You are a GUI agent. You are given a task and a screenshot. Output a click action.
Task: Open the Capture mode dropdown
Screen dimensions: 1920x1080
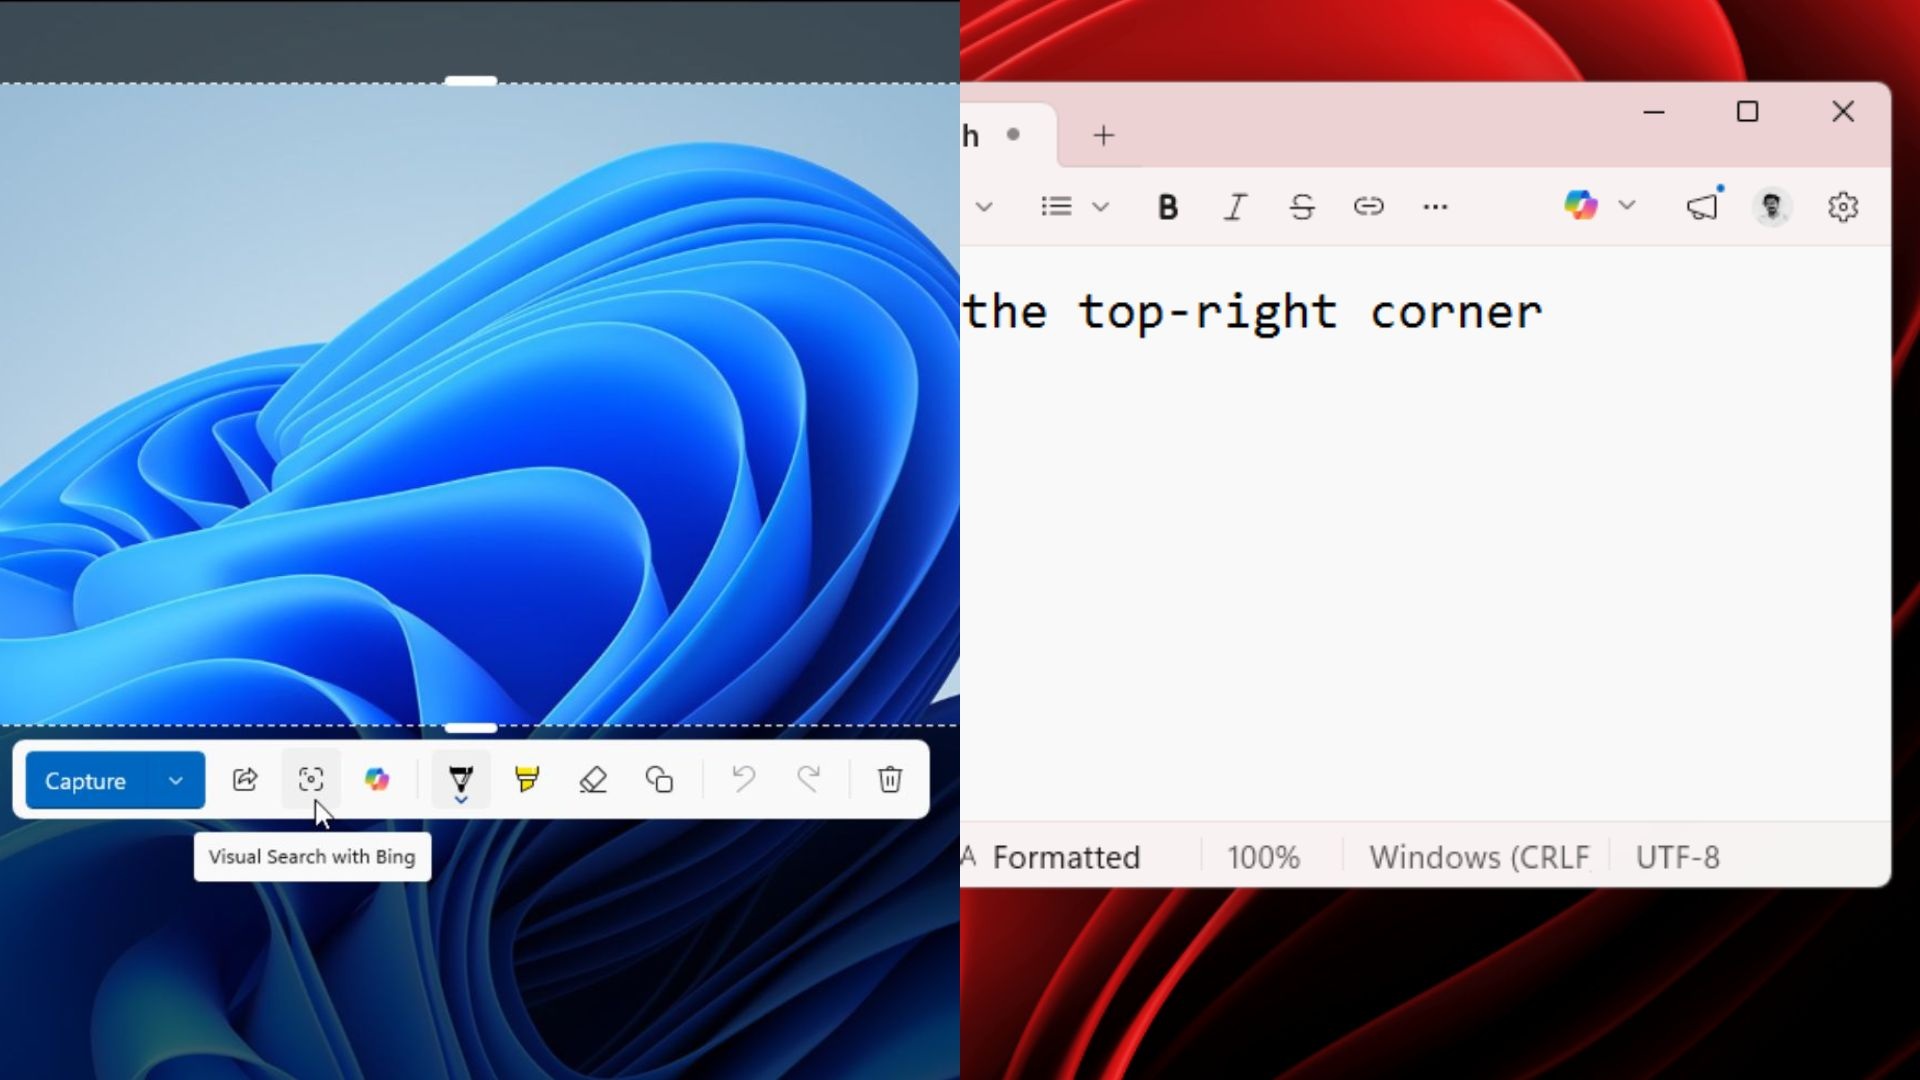pos(175,780)
